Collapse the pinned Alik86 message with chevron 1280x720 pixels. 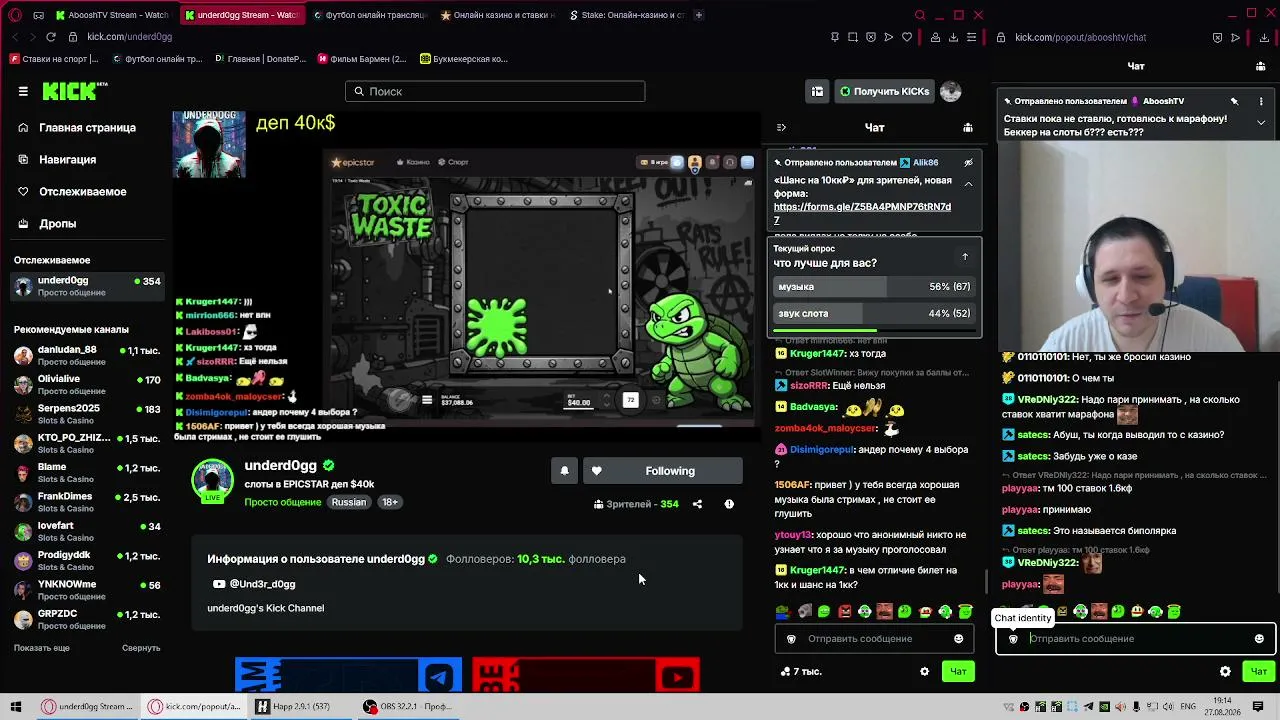click(968, 184)
